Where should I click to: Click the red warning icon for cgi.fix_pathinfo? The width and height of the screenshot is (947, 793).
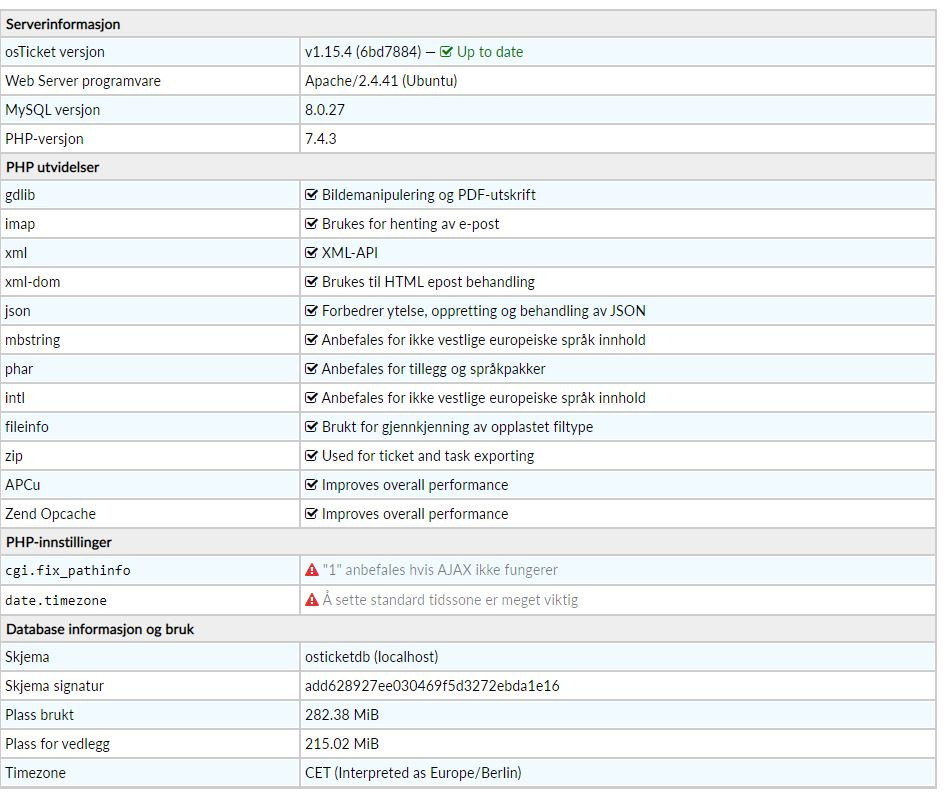(312, 570)
